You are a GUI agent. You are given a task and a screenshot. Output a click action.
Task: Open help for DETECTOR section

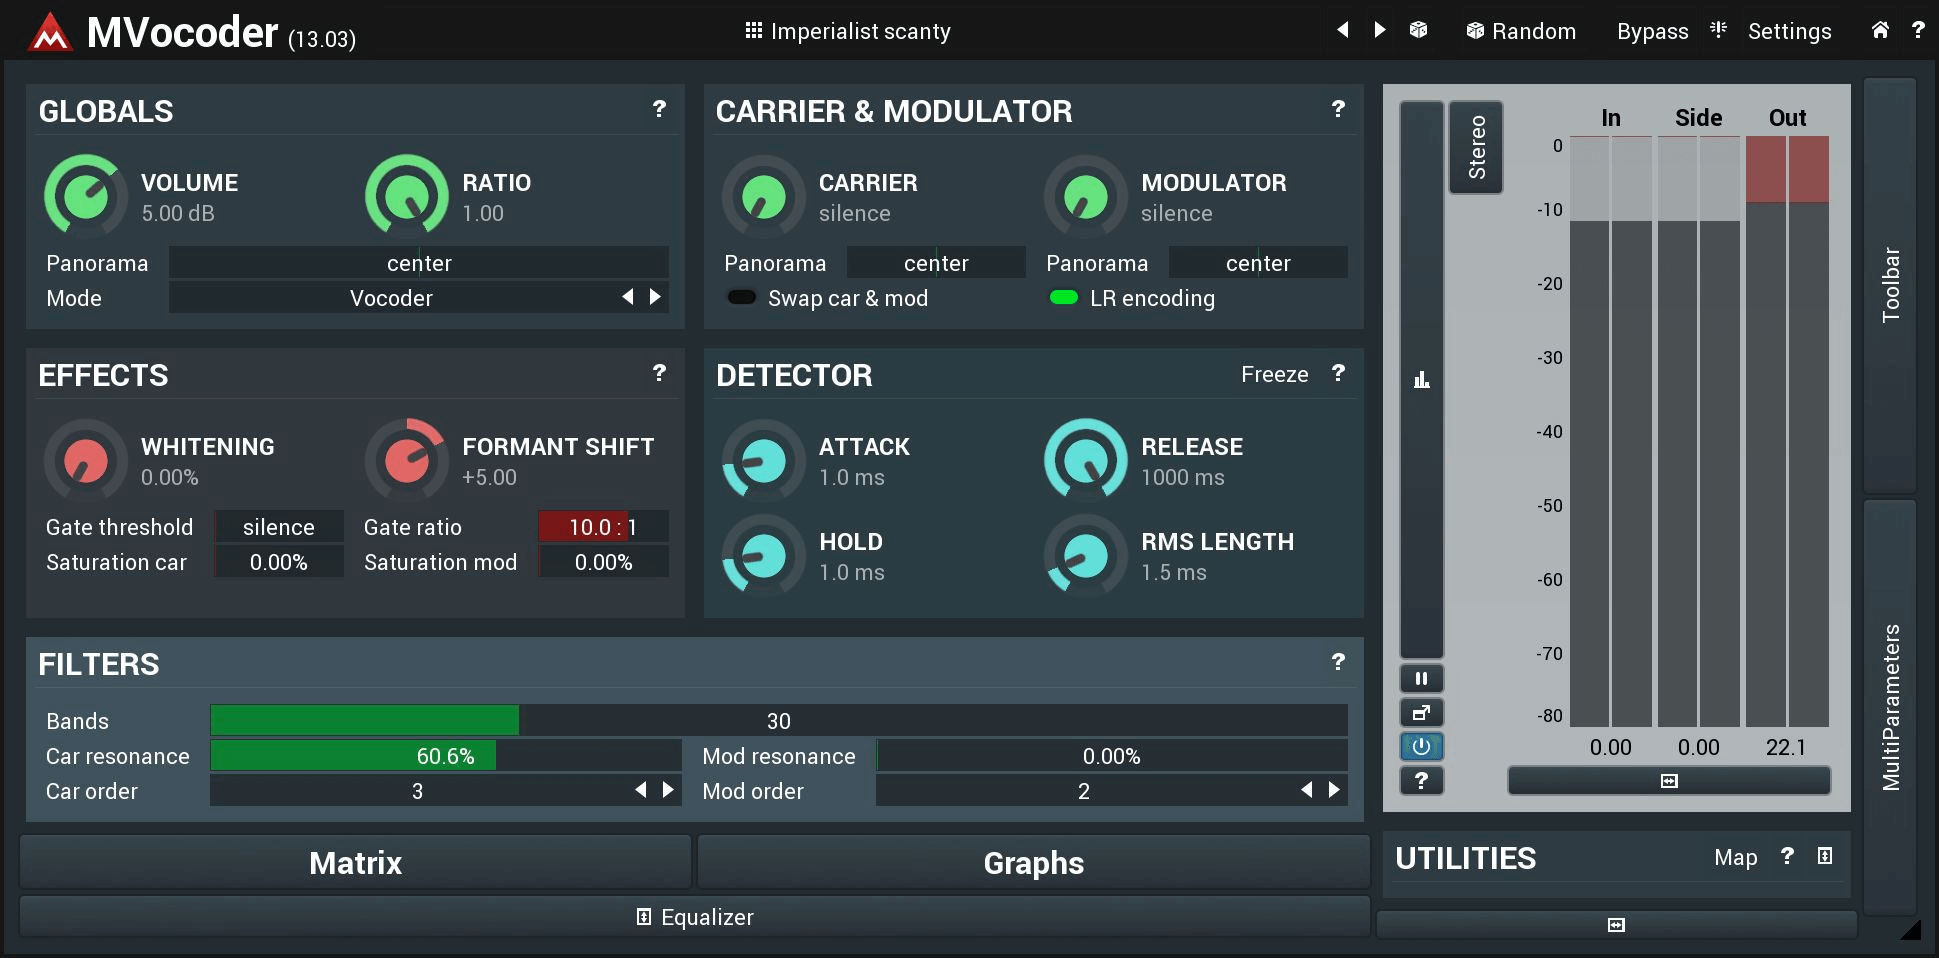(x=1338, y=373)
